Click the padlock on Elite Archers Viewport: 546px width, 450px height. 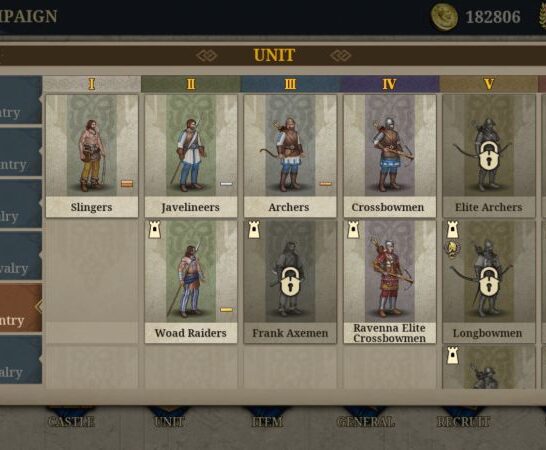489,156
